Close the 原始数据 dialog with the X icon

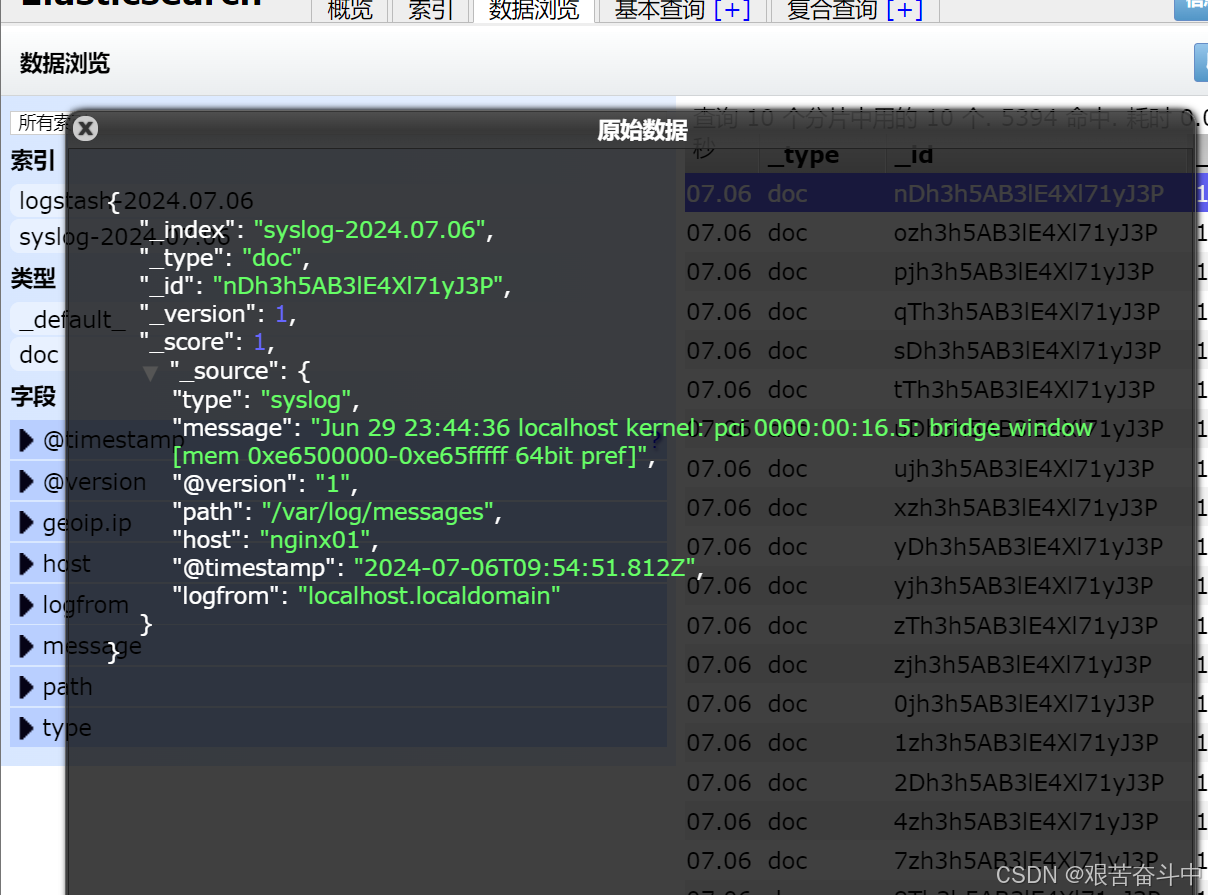click(x=86, y=129)
